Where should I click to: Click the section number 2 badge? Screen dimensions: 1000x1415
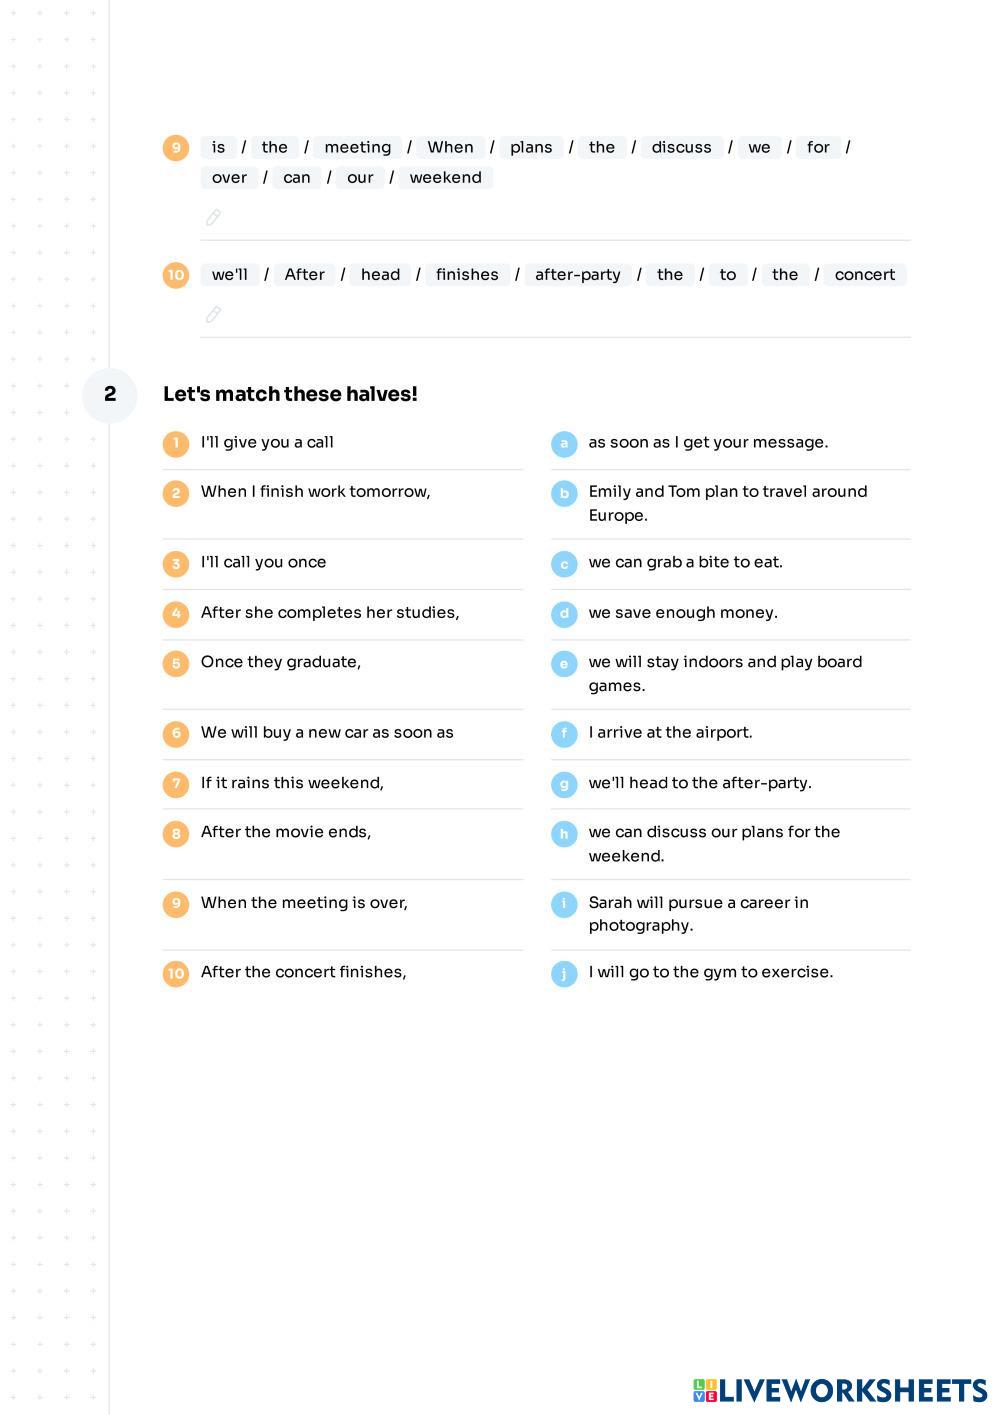pyautogui.click(x=110, y=394)
